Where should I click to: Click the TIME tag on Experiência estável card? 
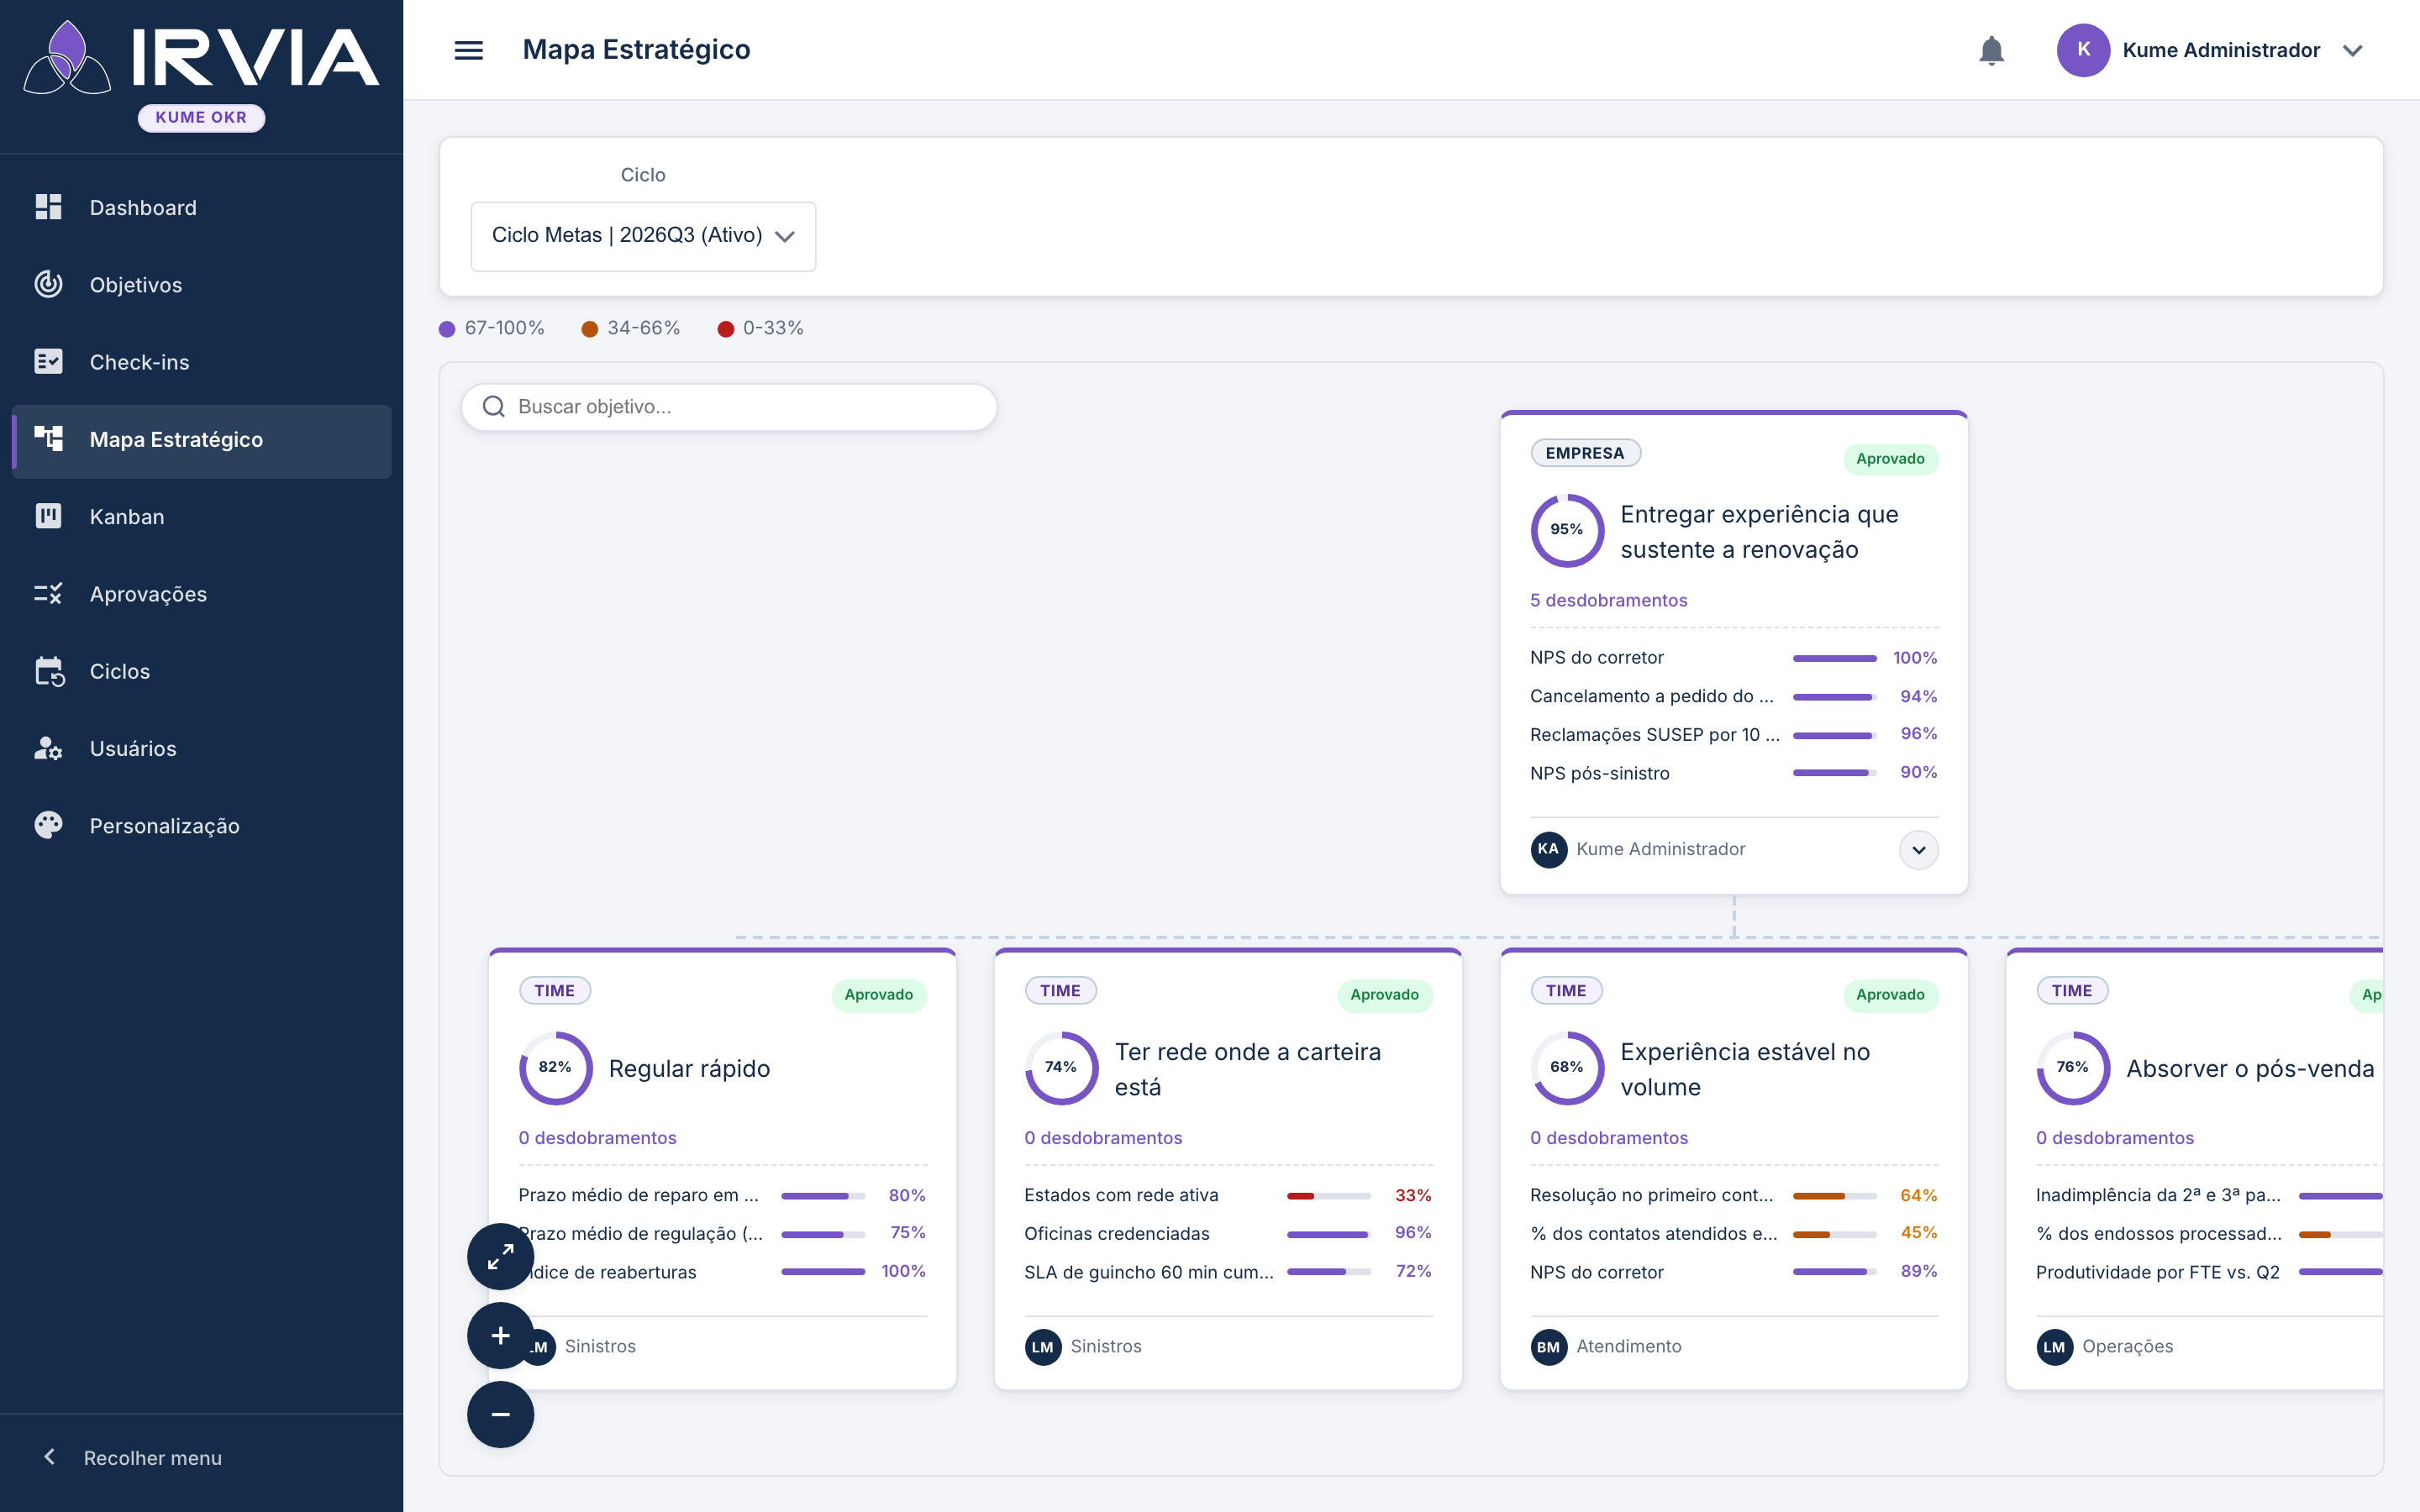point(1566,991)
